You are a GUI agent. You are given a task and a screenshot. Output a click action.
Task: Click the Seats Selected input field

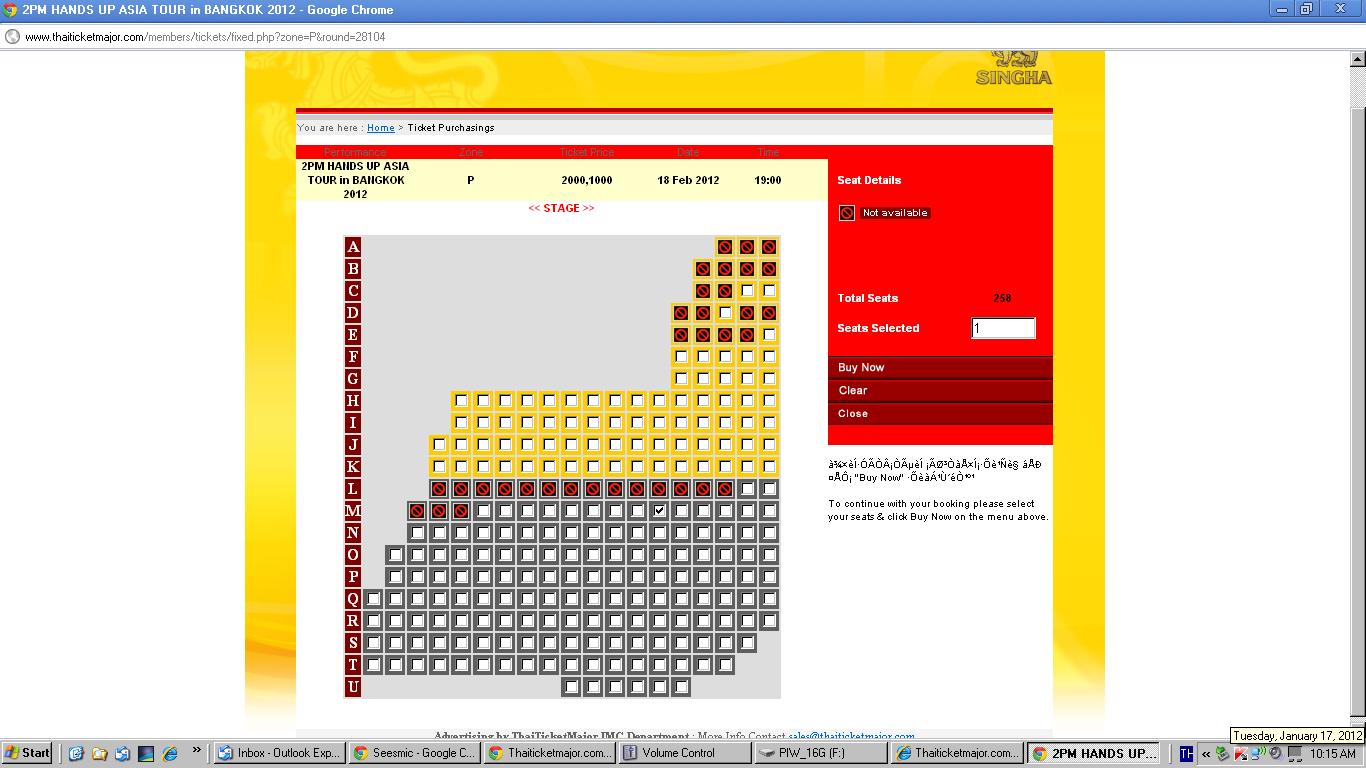tap(1003, 328)
